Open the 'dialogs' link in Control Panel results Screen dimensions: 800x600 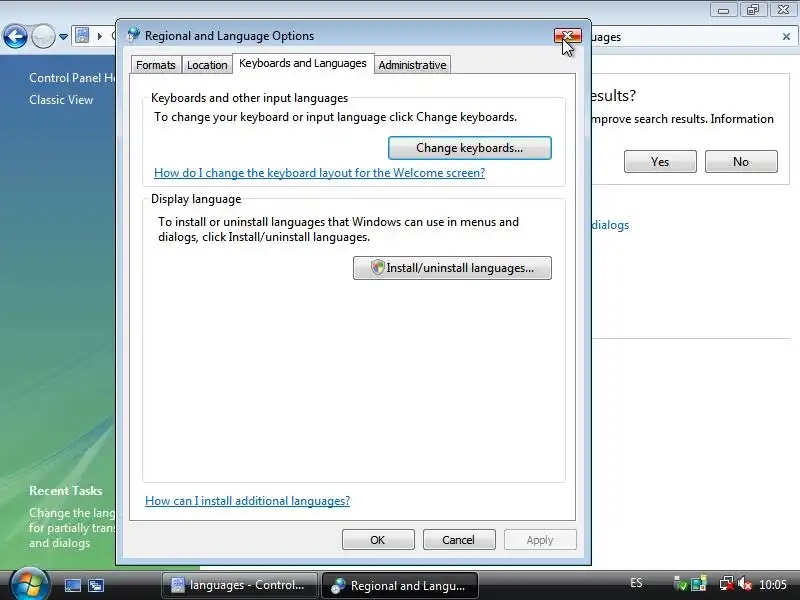[x=610, y=225]
